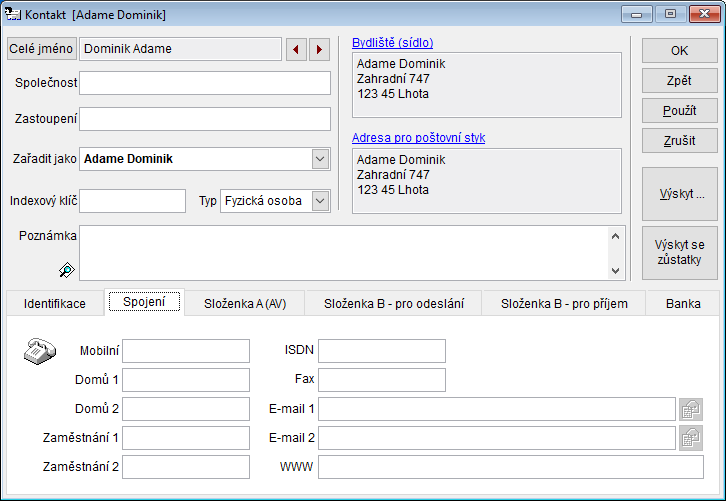The width and height of the screenshot is (726, 501).
Task: Click into the Mobilní input field
Action: [x=186, y=351]
